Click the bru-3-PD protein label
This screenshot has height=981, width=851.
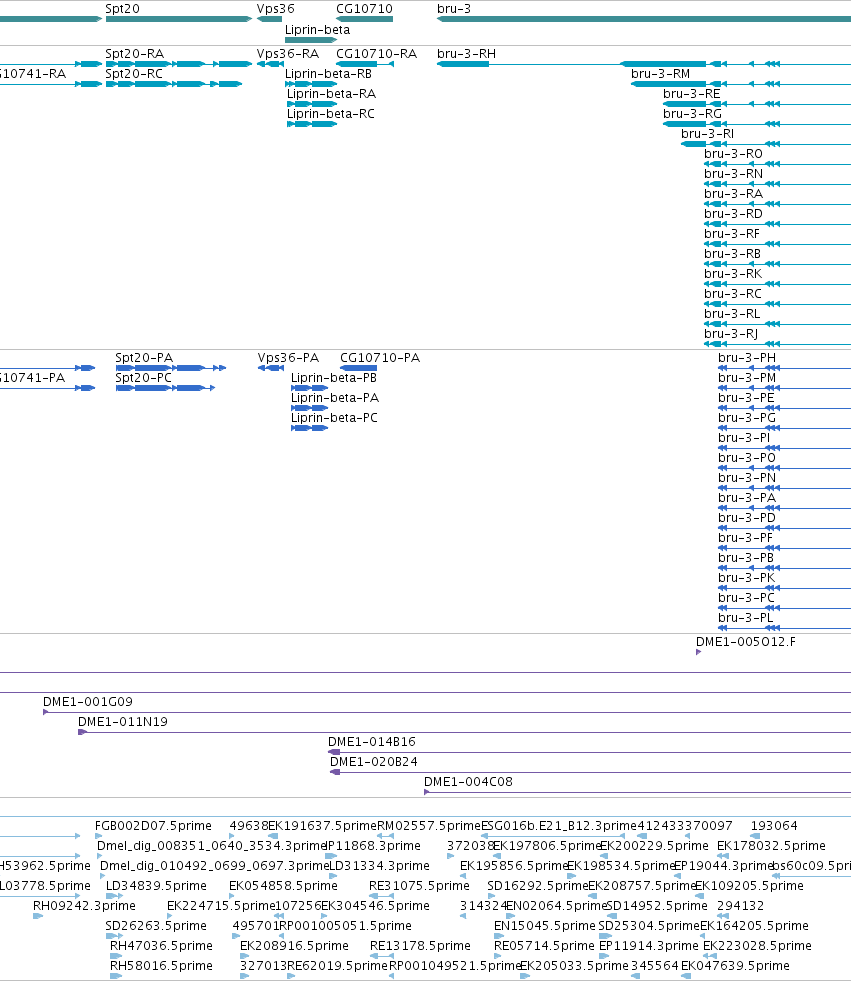click(747, 518)
